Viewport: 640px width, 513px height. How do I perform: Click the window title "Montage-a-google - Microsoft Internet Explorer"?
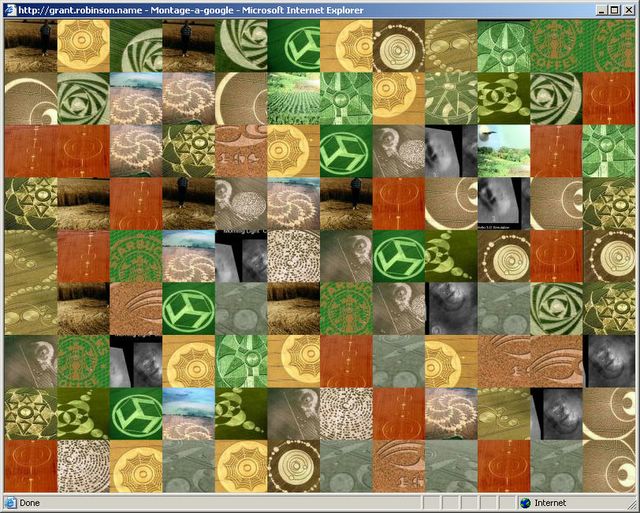(257, 10)
